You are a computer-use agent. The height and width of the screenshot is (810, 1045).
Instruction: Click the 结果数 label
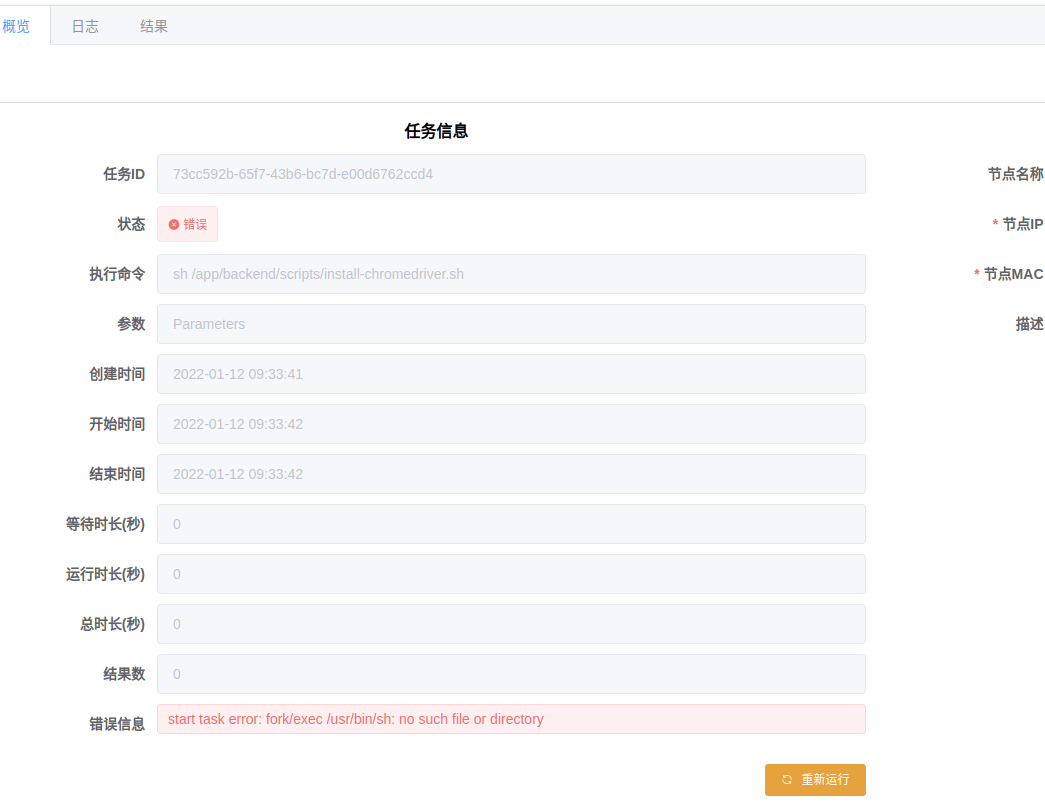[124, 674]
